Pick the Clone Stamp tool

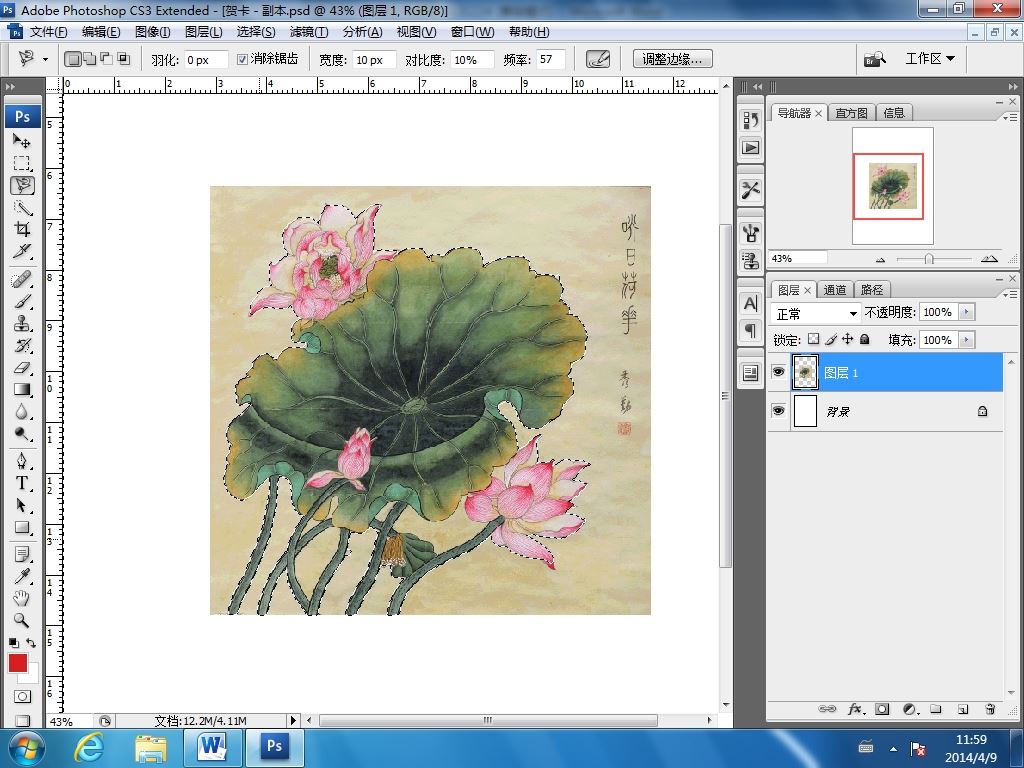click(x=22, y=324)
